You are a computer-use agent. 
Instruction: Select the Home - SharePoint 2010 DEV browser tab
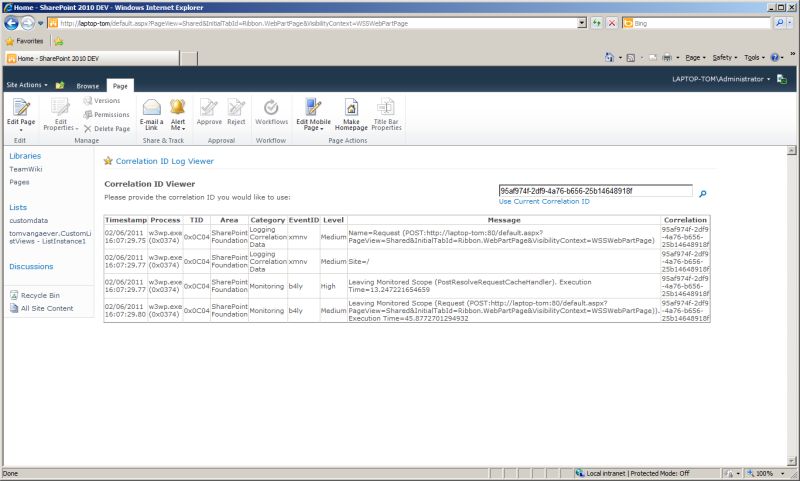[92, 58]
